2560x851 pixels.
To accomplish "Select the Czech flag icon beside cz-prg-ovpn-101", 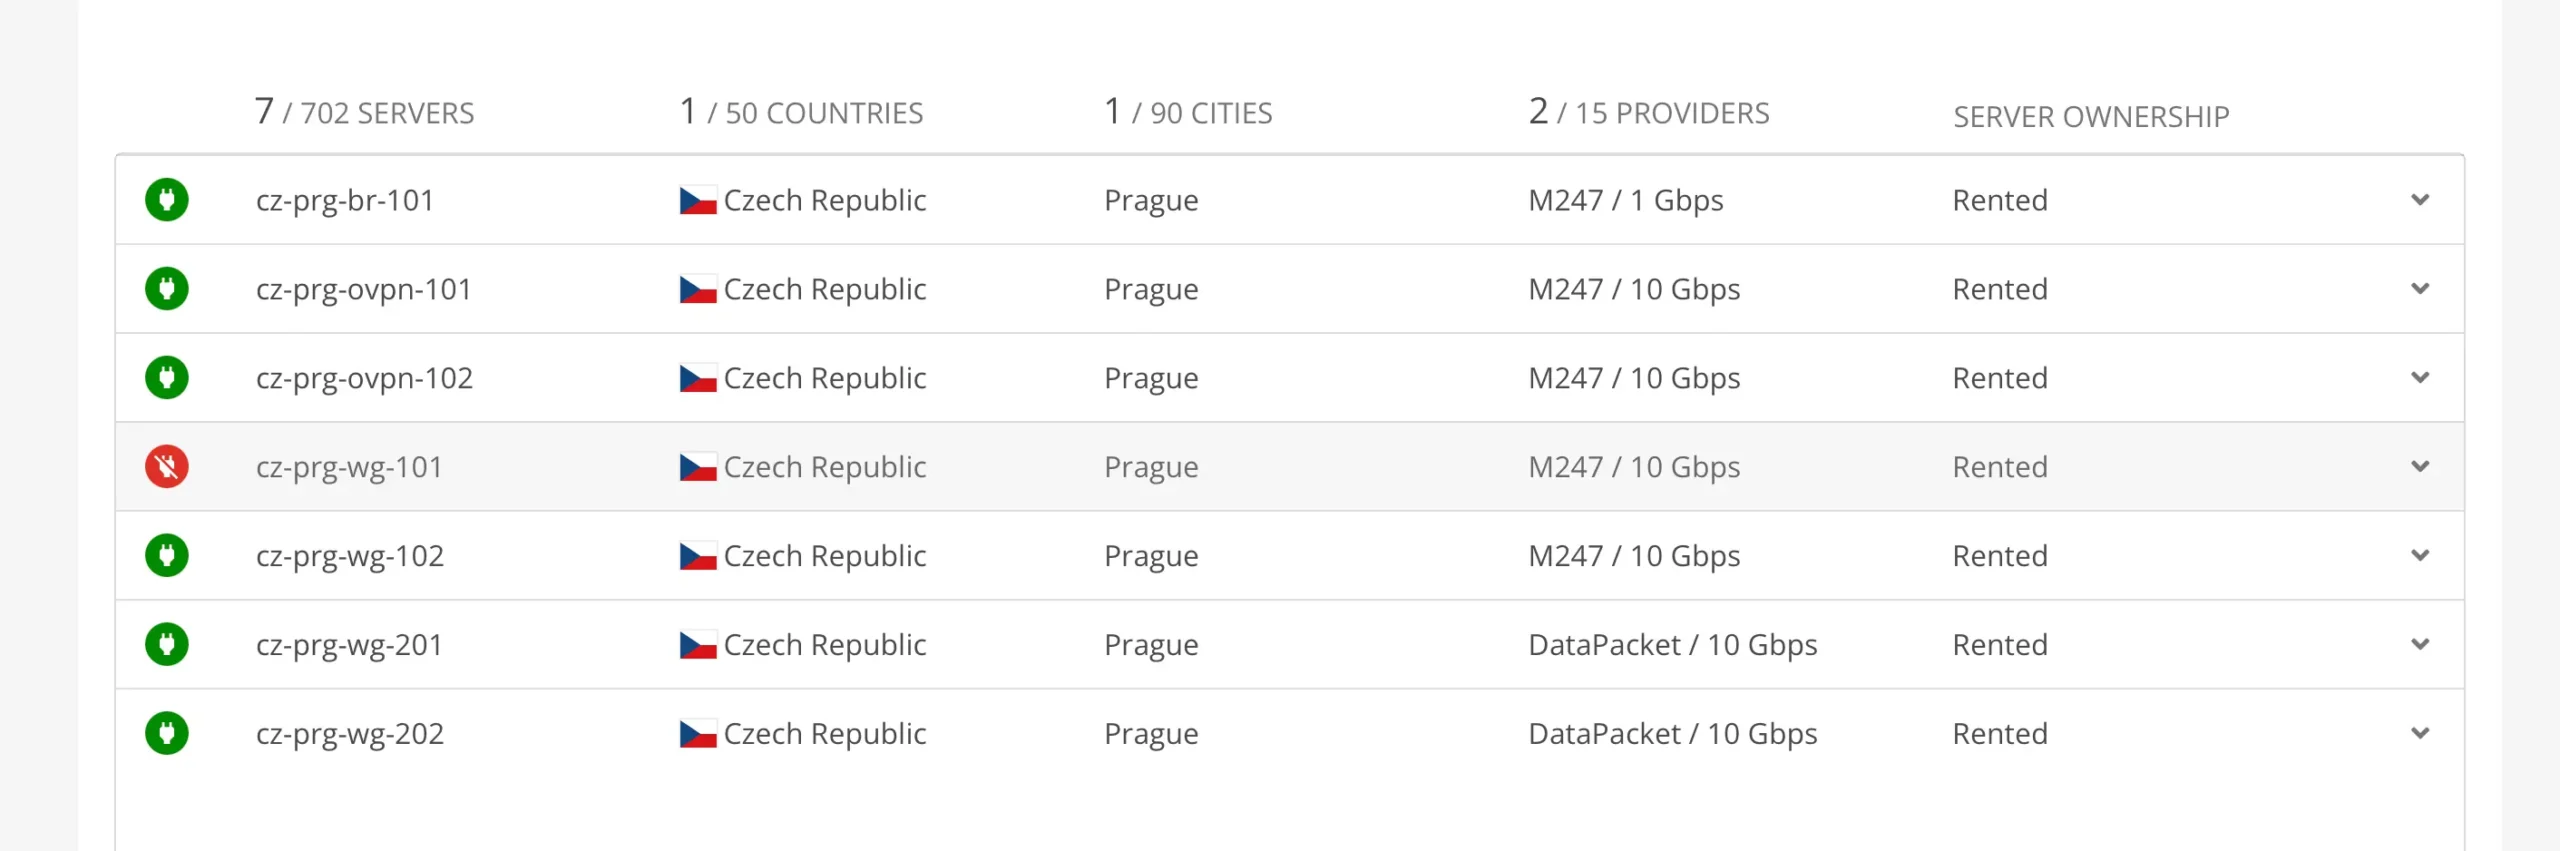I will [697, 288].
